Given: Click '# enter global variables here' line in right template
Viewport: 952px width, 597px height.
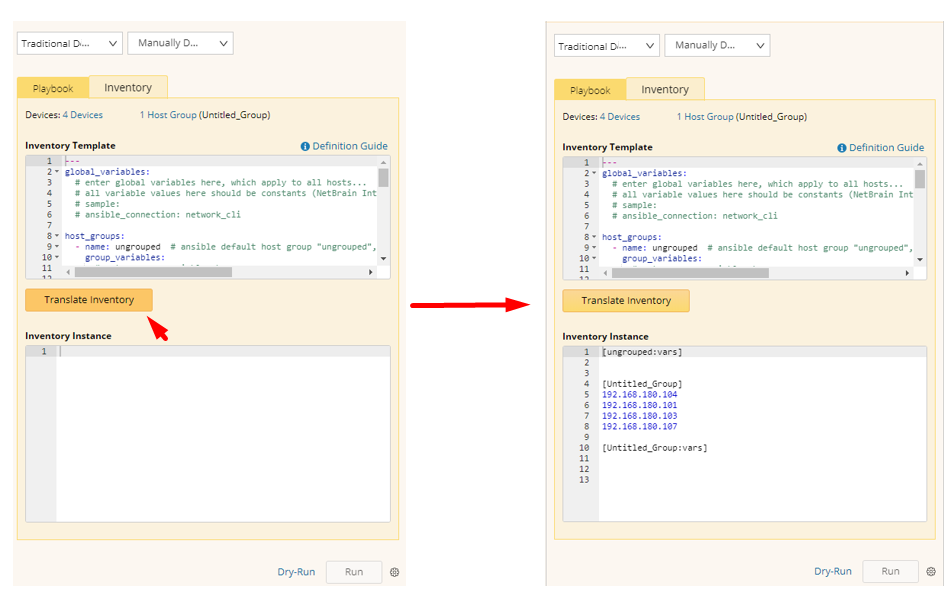Looking at the screenshot, I should pyautogui.click(x=757, y=184).
